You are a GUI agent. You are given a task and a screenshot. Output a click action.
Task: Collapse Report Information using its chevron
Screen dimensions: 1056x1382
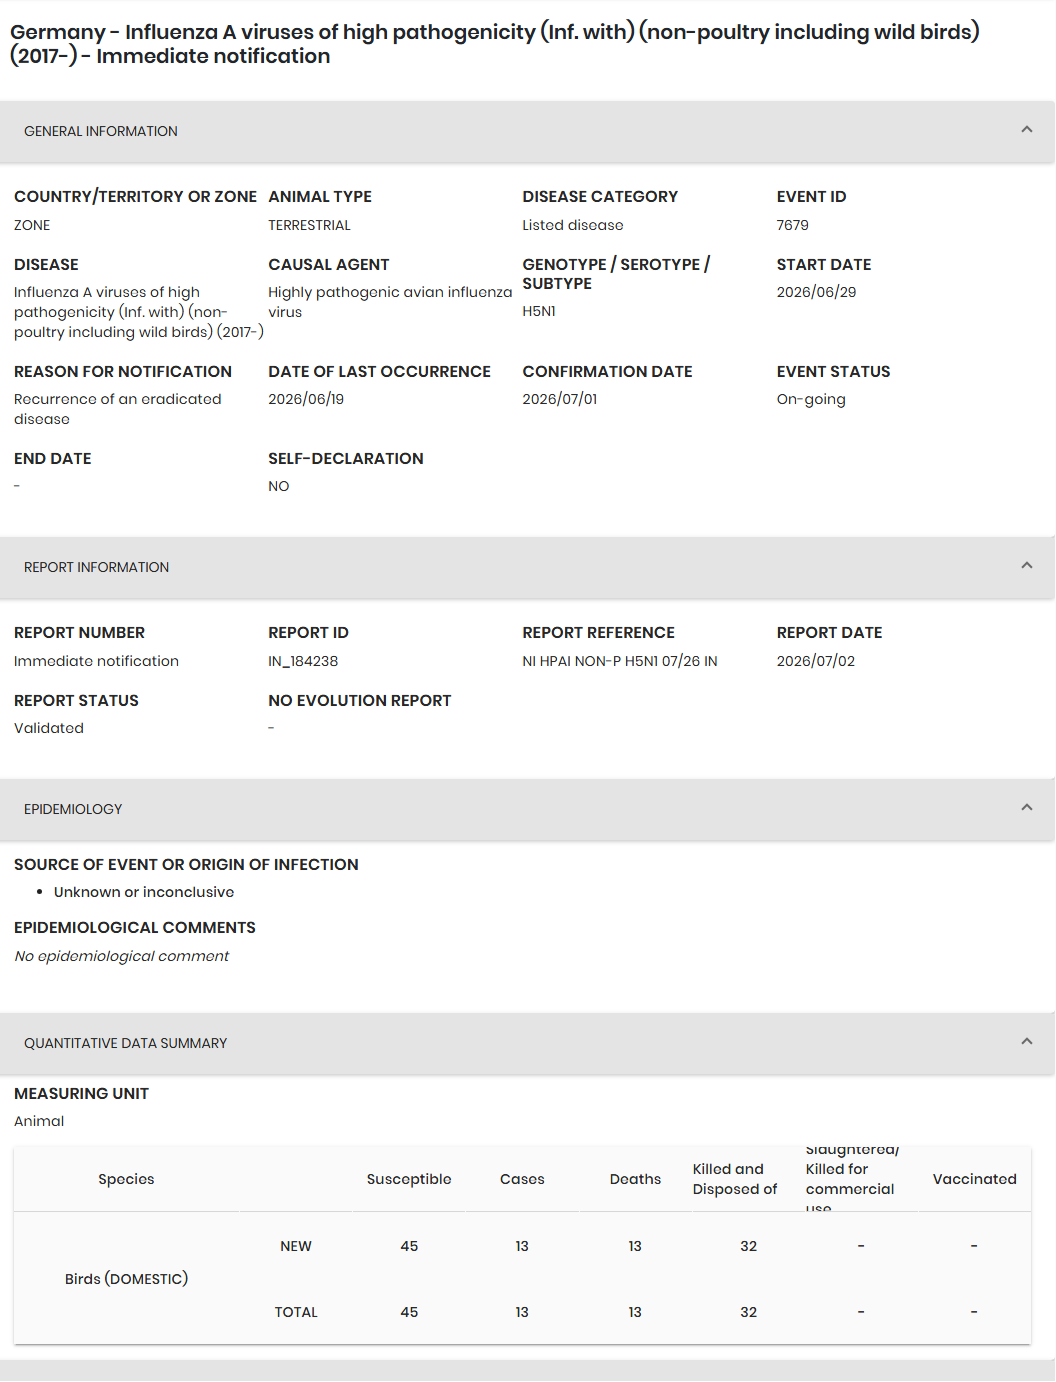point(1026,566)
